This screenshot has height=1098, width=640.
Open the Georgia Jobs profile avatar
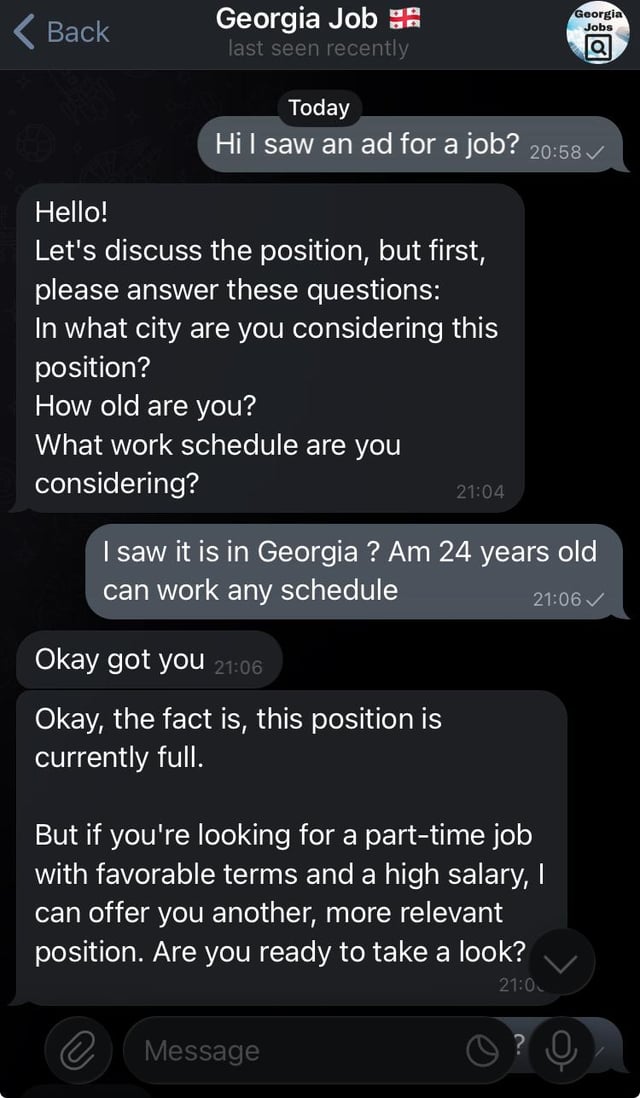coord(597,33)
